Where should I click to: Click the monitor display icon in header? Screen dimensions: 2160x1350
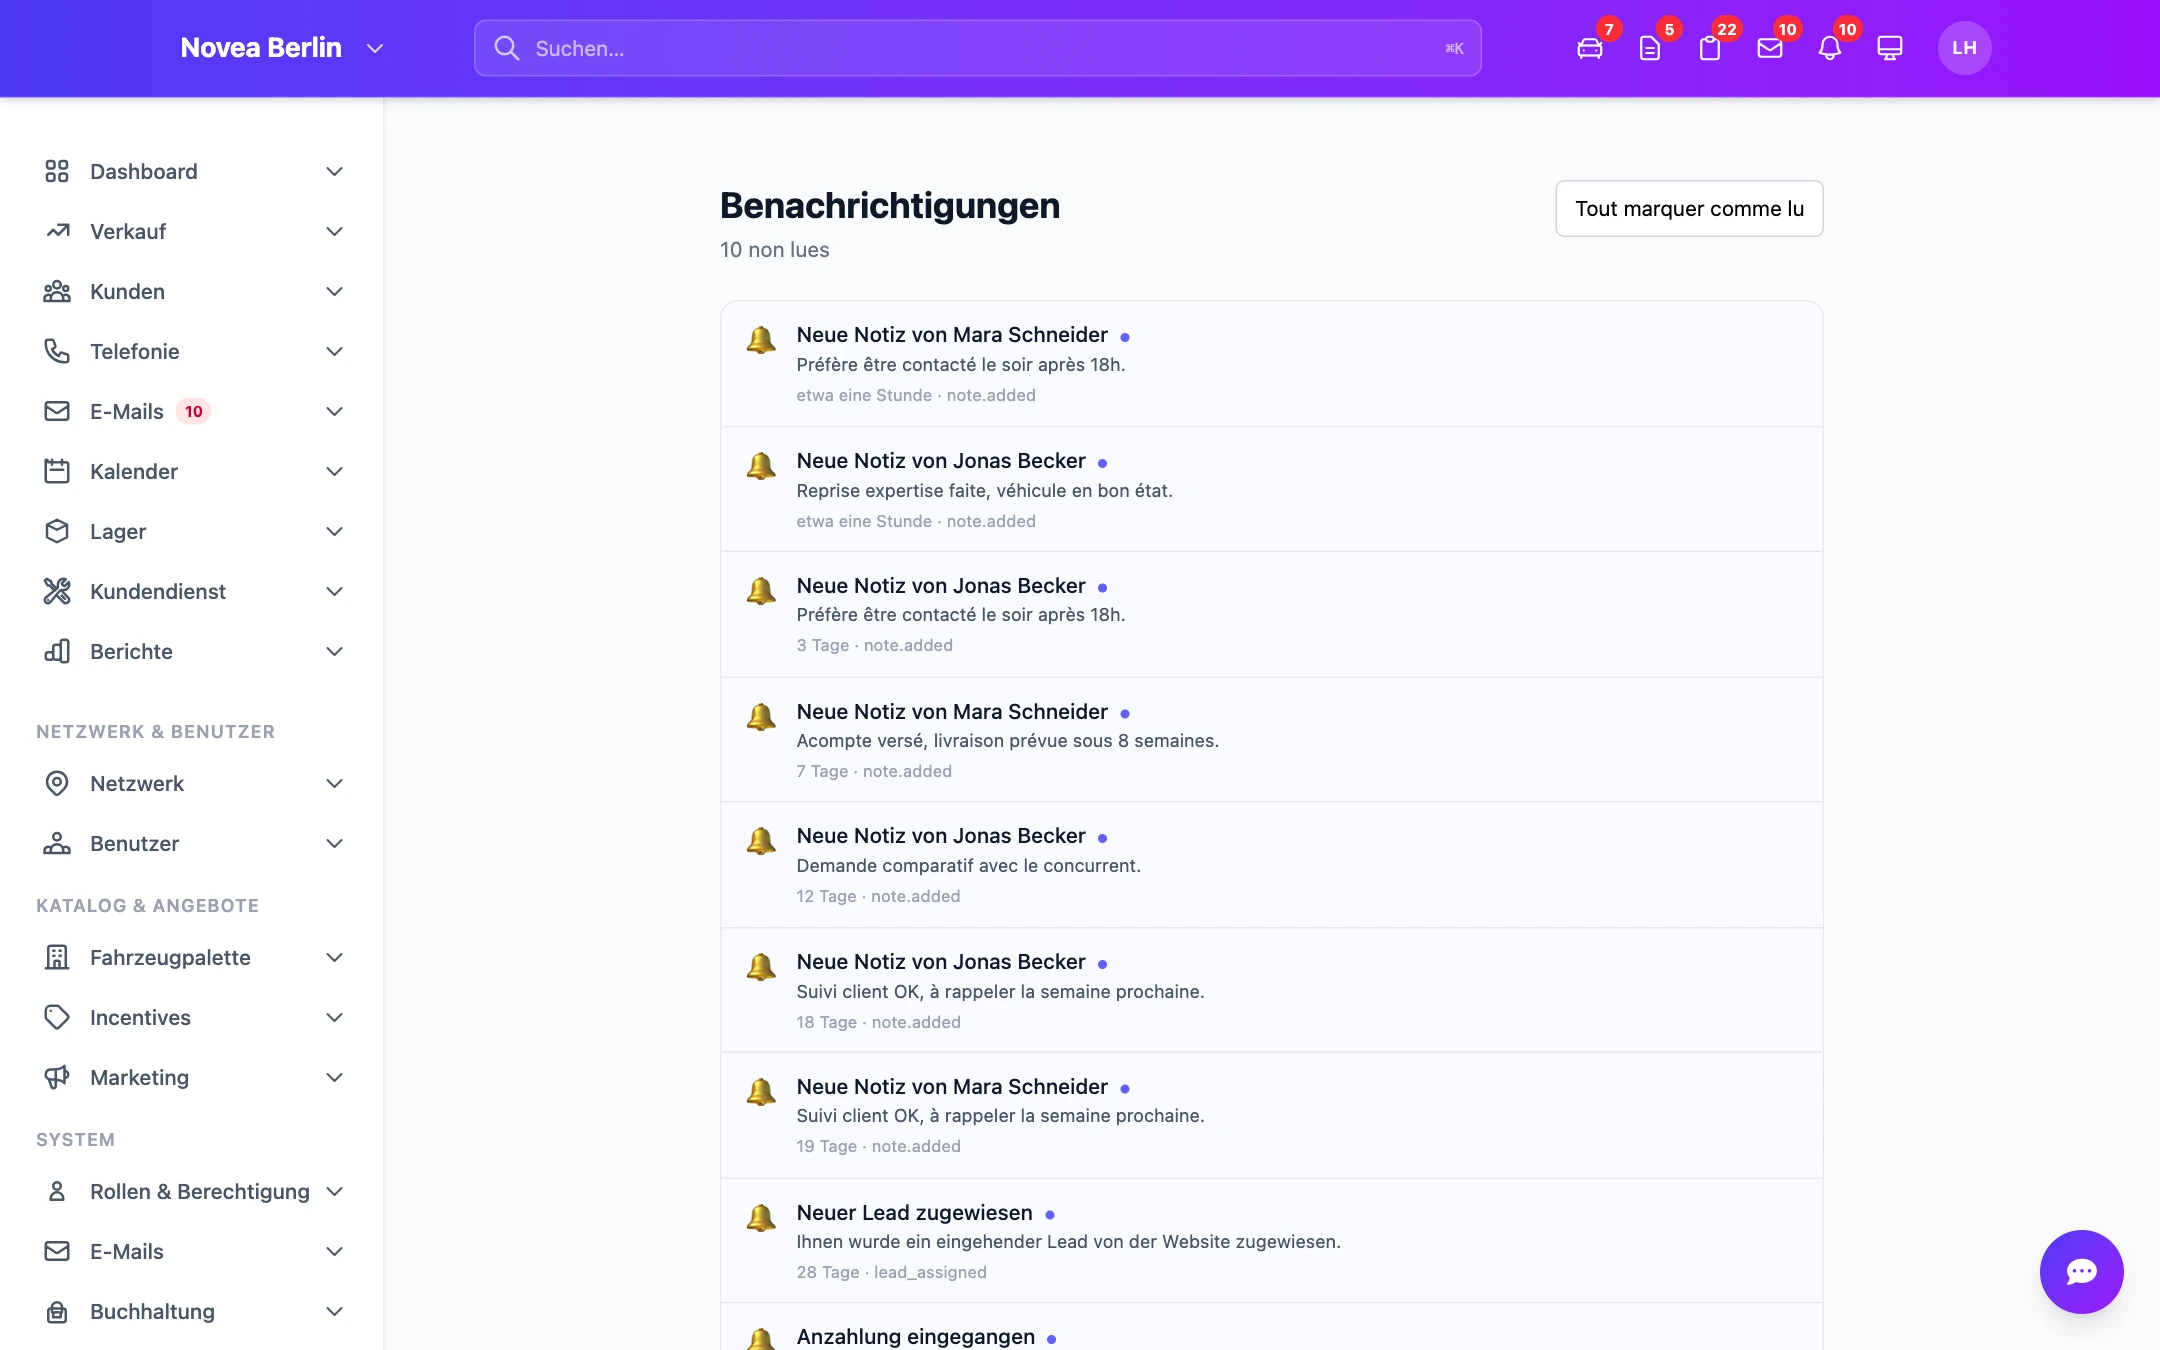click(x=1890, y=48)
